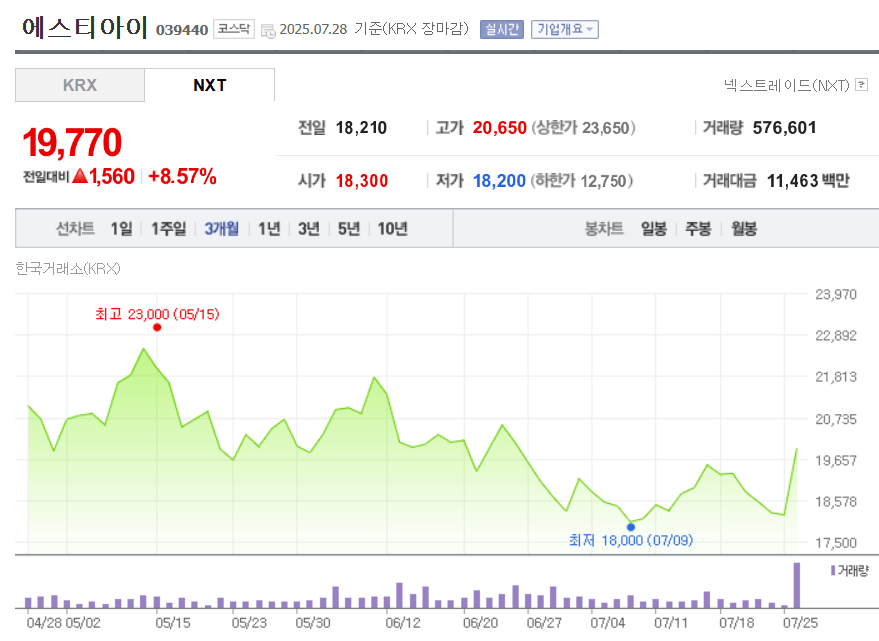879x641 pixels.
Task: Click the previous close value 18,210
Action: click(361, 128)
